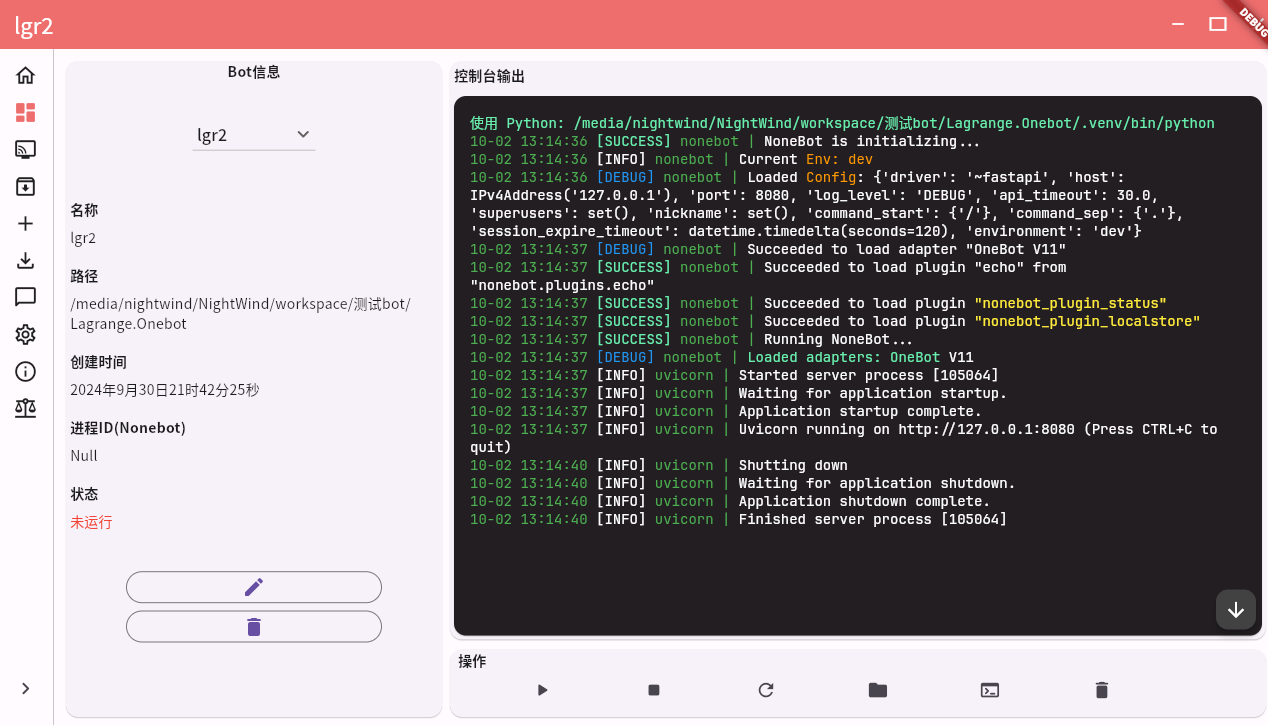
Task: Select the bot dashboard grid icon
Action: point(25,112)
